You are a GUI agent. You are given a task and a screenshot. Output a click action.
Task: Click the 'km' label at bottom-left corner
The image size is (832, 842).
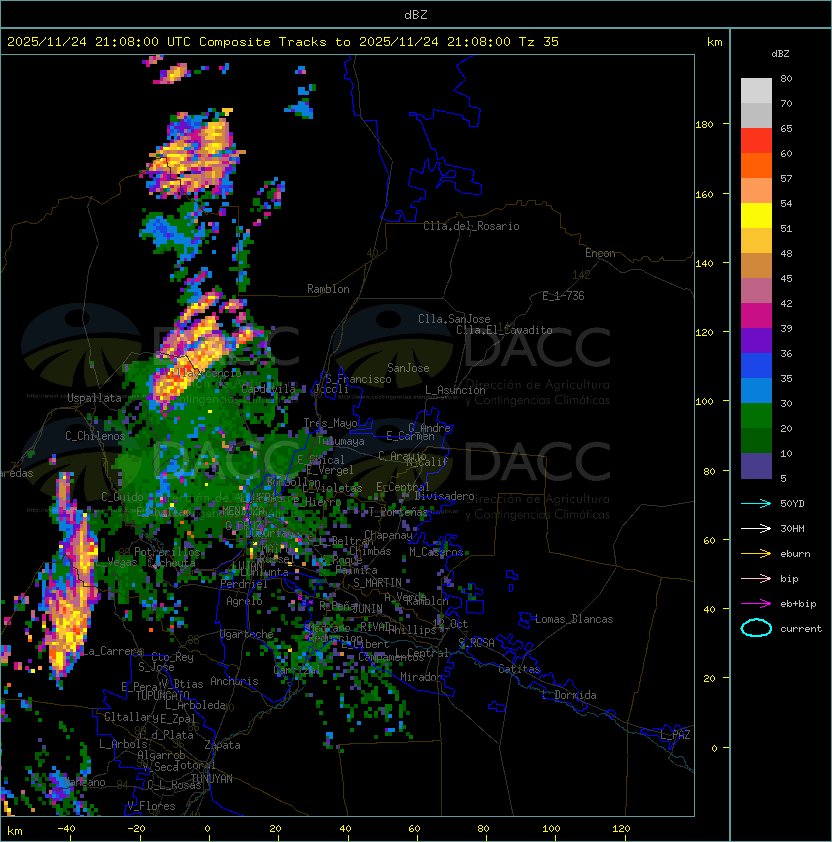(15, 831)
